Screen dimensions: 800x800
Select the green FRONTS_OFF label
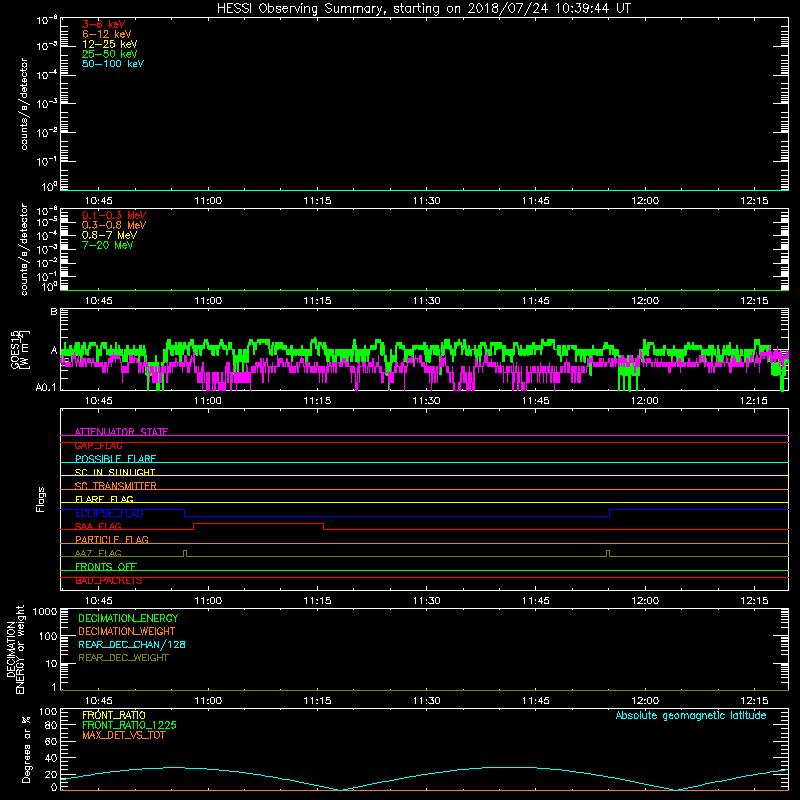[x=106, y=567]
